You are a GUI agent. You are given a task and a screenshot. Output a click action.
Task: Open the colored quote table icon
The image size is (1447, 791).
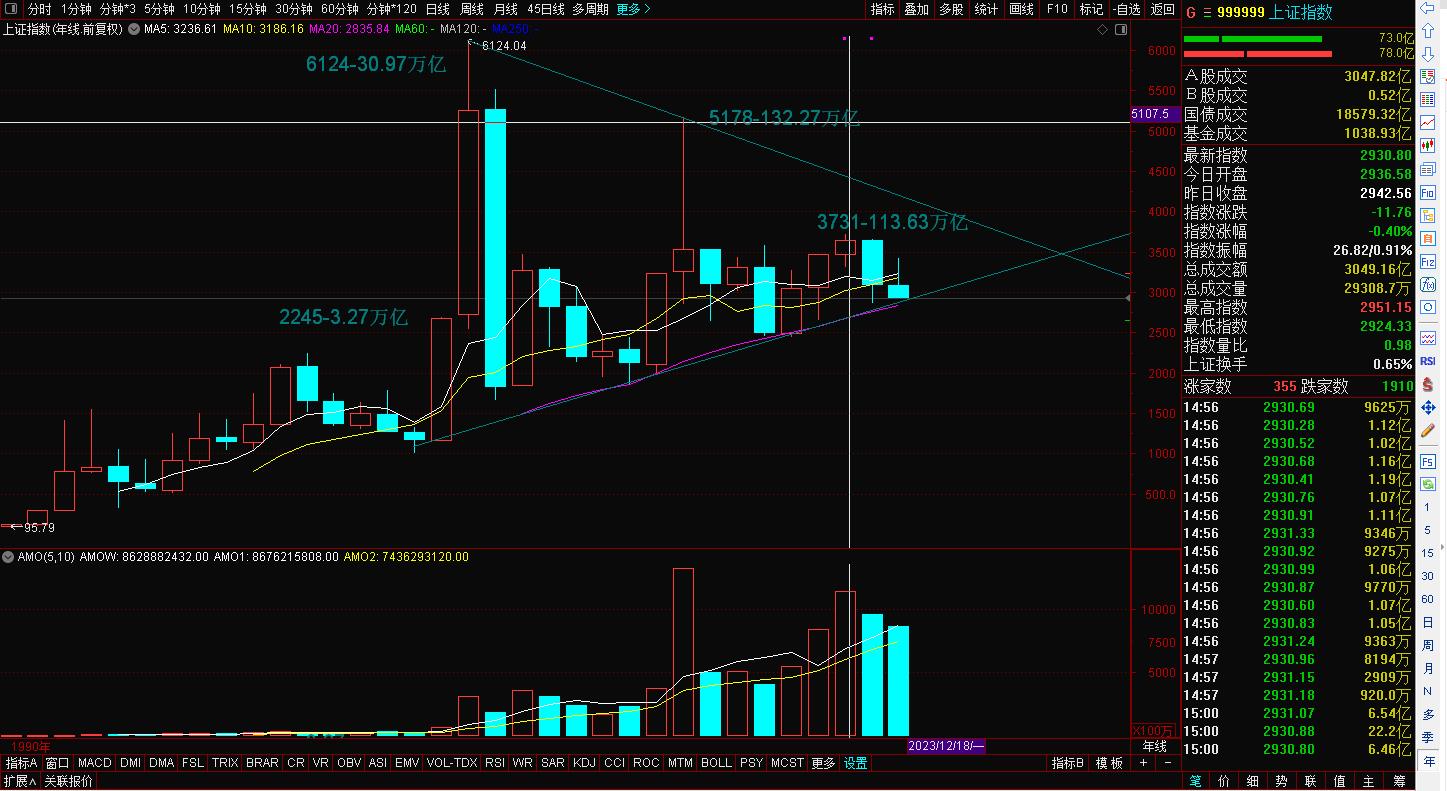click(1427, 100)
